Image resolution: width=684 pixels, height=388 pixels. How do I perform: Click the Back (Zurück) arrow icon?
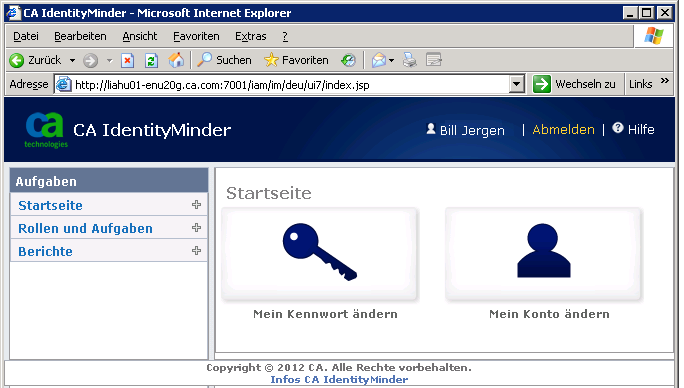[x=17, y=60]
